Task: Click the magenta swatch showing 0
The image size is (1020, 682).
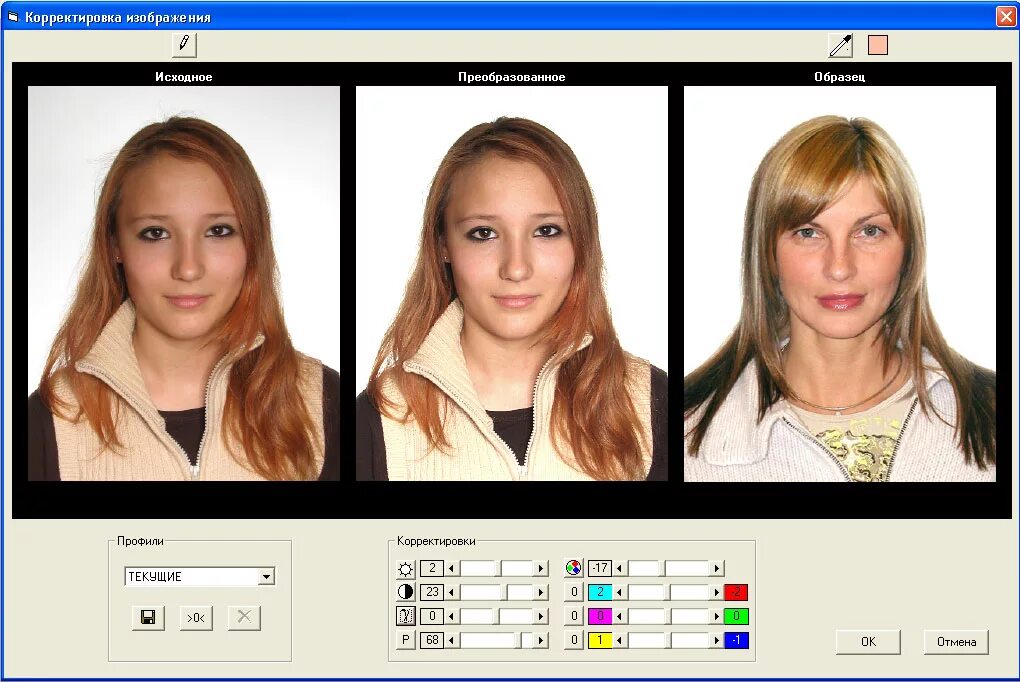Action: 600,616
